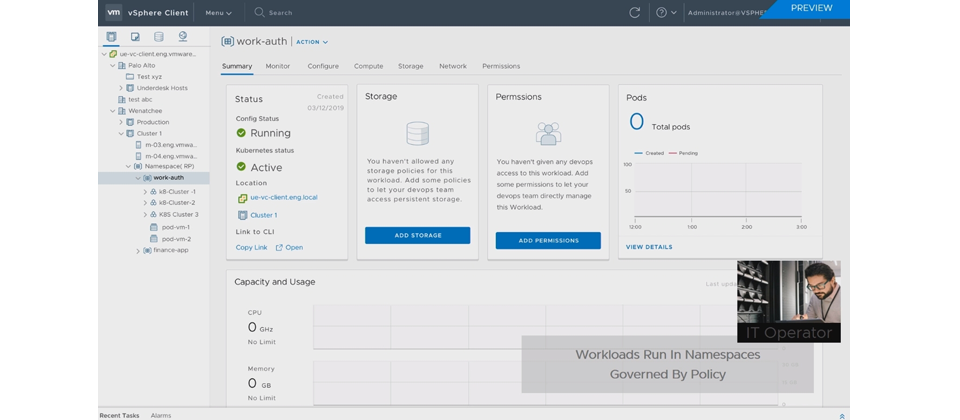960x420 pixels.
Task: Go to the Storage tab
Action: tap(411, 66)
